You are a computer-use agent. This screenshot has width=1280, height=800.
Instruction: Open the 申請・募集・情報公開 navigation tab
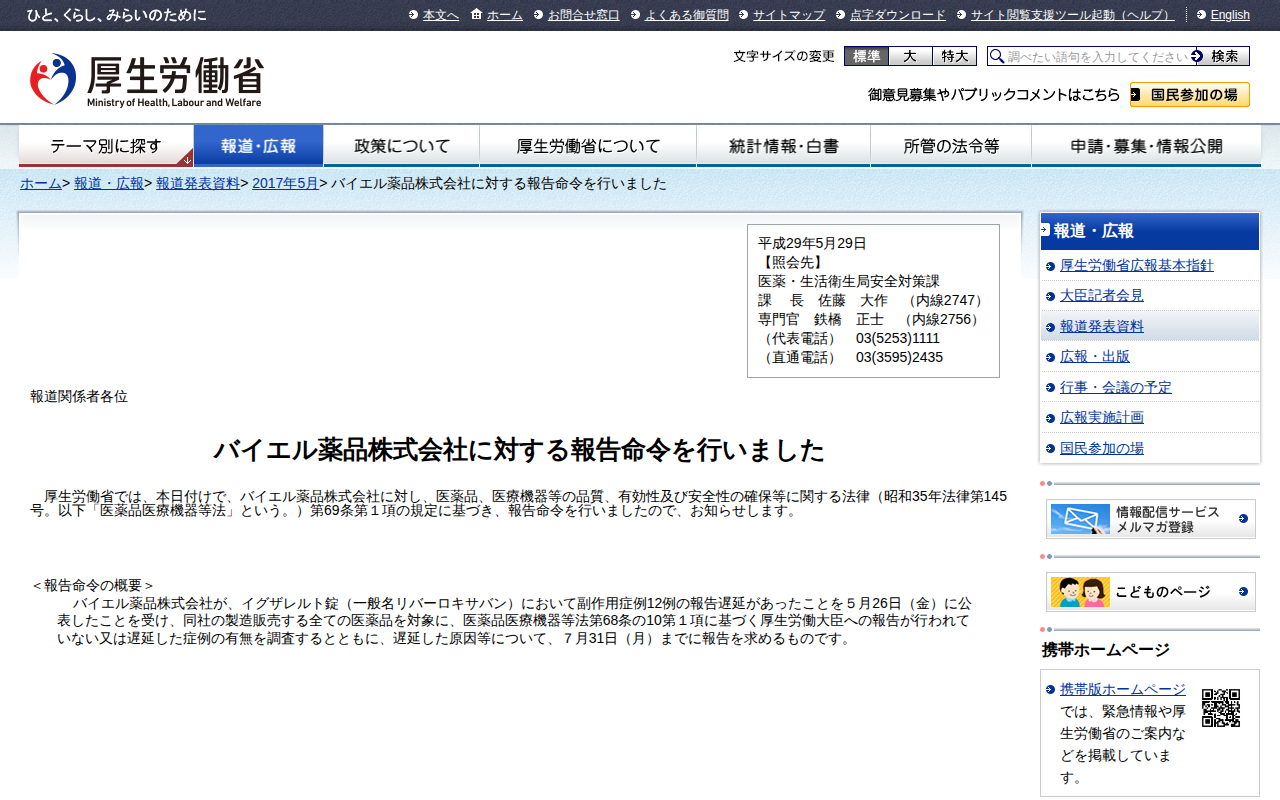point(1146,146)
